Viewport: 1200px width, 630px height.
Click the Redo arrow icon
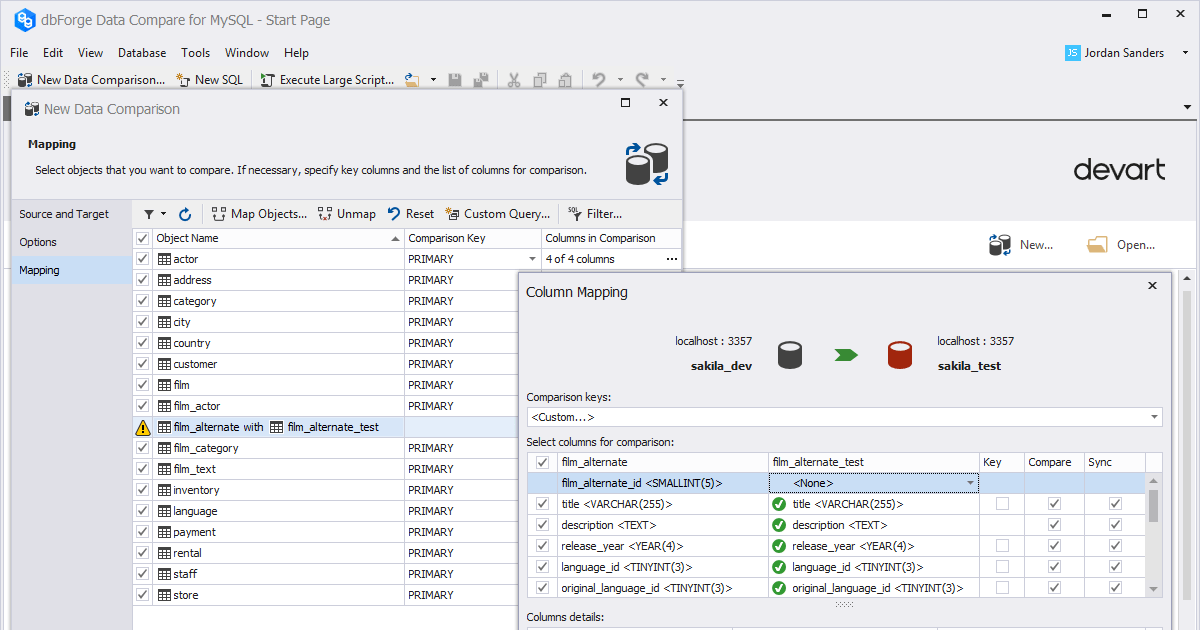coord(642,80)
